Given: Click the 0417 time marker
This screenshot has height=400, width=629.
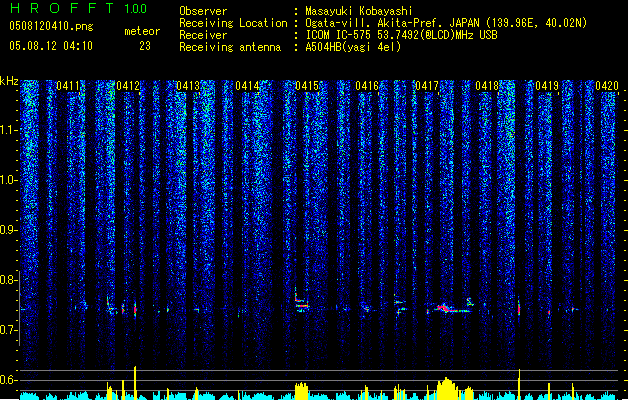Looking at the screenshot, I should [x=427, y=86].
